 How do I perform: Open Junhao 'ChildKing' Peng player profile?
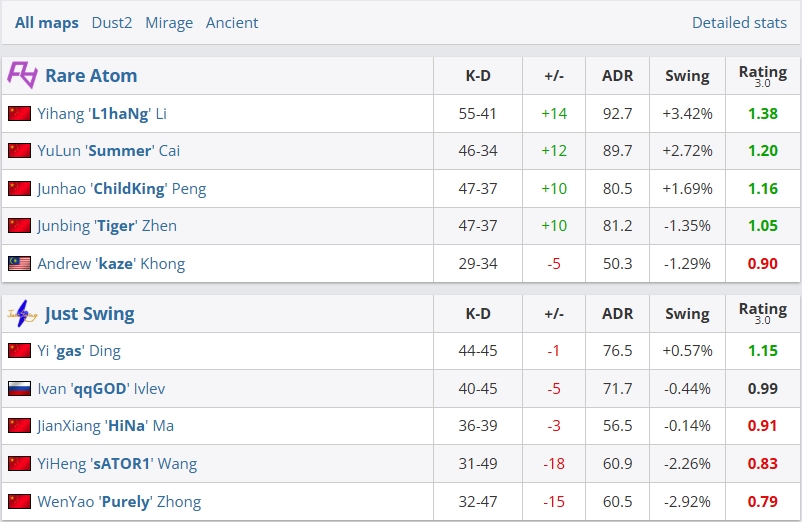[x=122, y=189]
